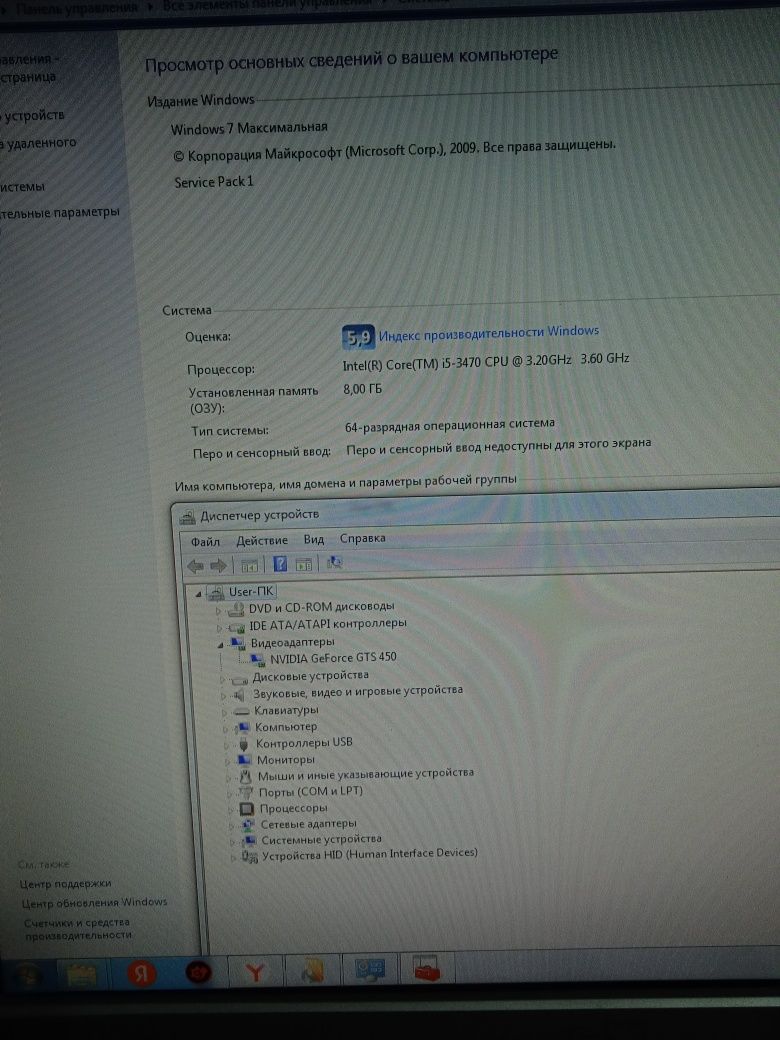Select the Клавиатуры row label
Viewport: 780px width, 1040px height.
coord(286,710)
